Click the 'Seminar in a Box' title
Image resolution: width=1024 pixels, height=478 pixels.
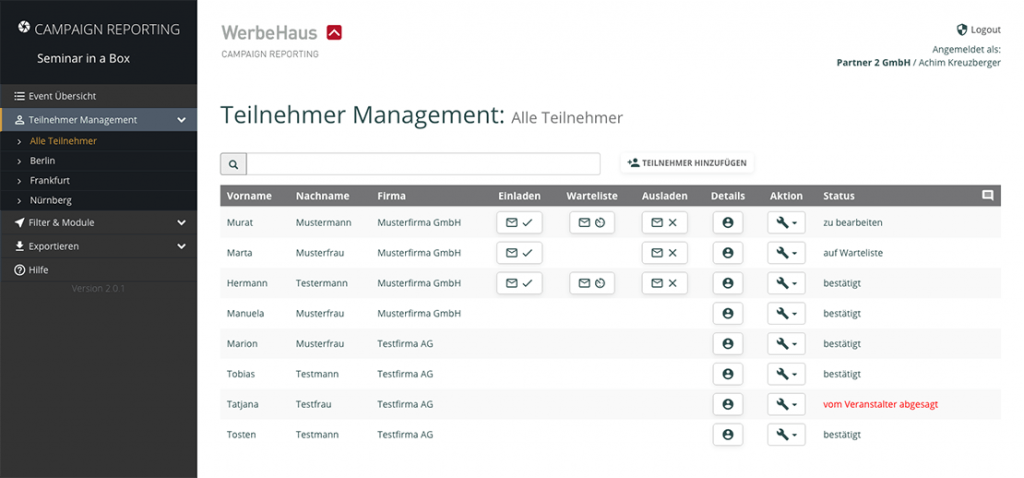84,58
